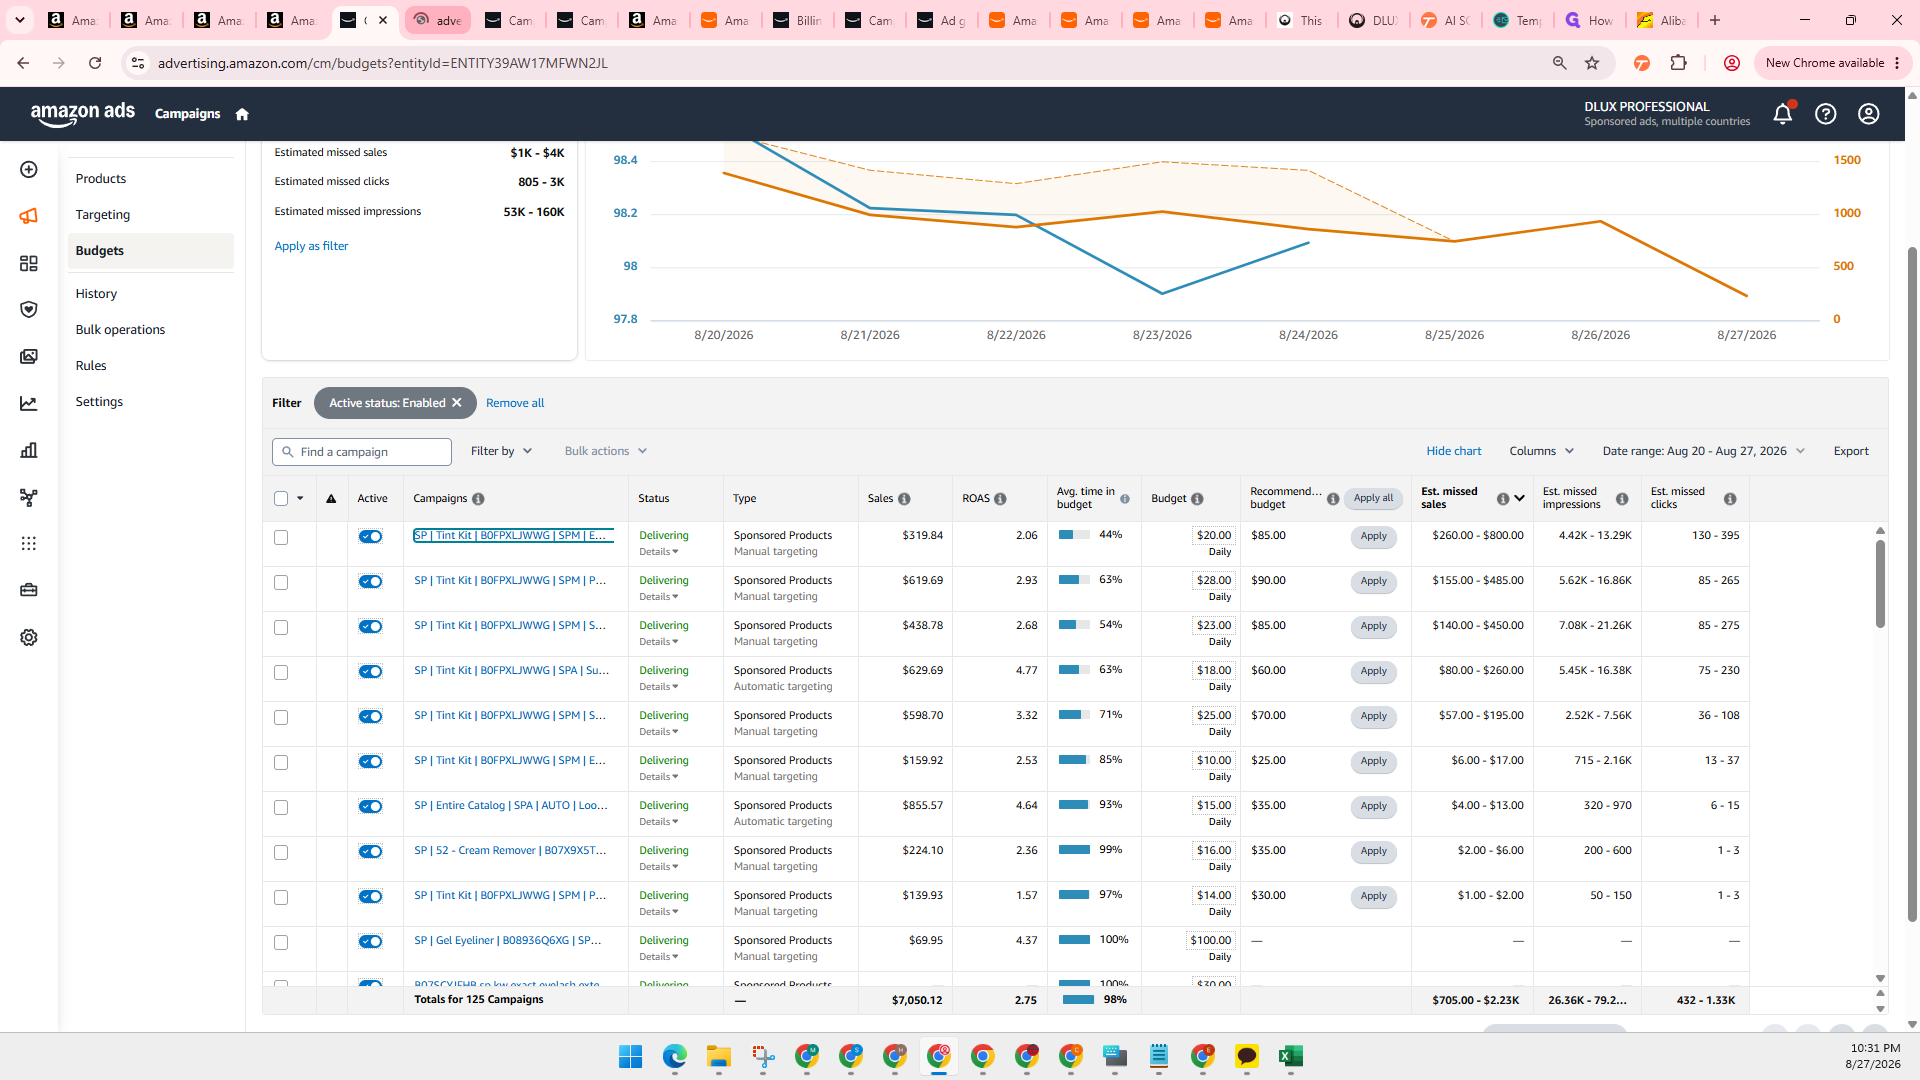
Task: Show info for Recommended budget column
Action: click(x=1333, y=499)
